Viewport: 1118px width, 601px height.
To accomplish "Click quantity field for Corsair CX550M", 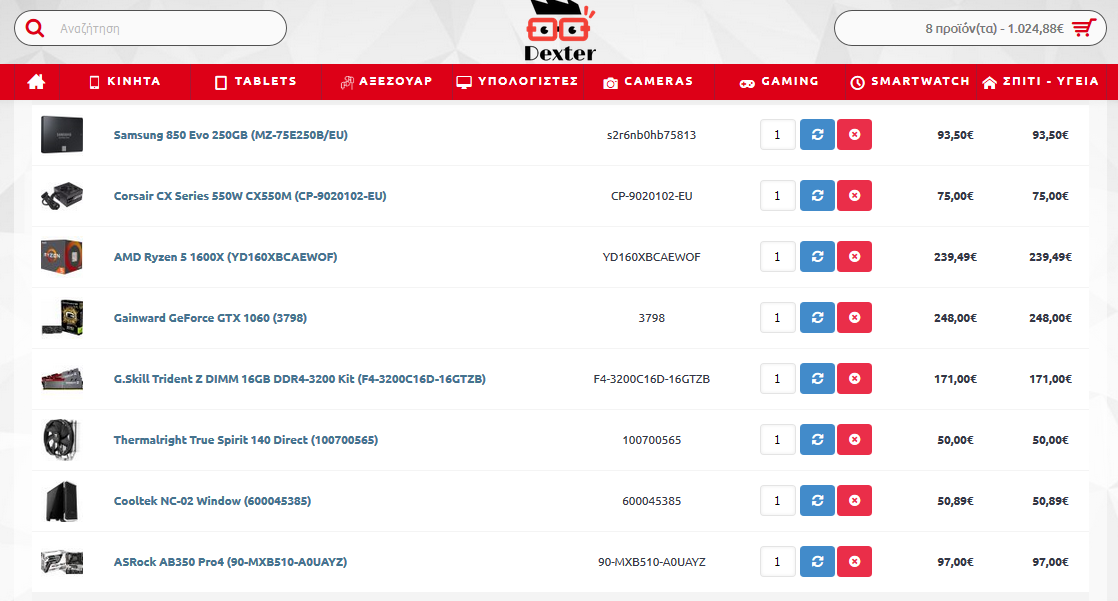I will point(778,195).
